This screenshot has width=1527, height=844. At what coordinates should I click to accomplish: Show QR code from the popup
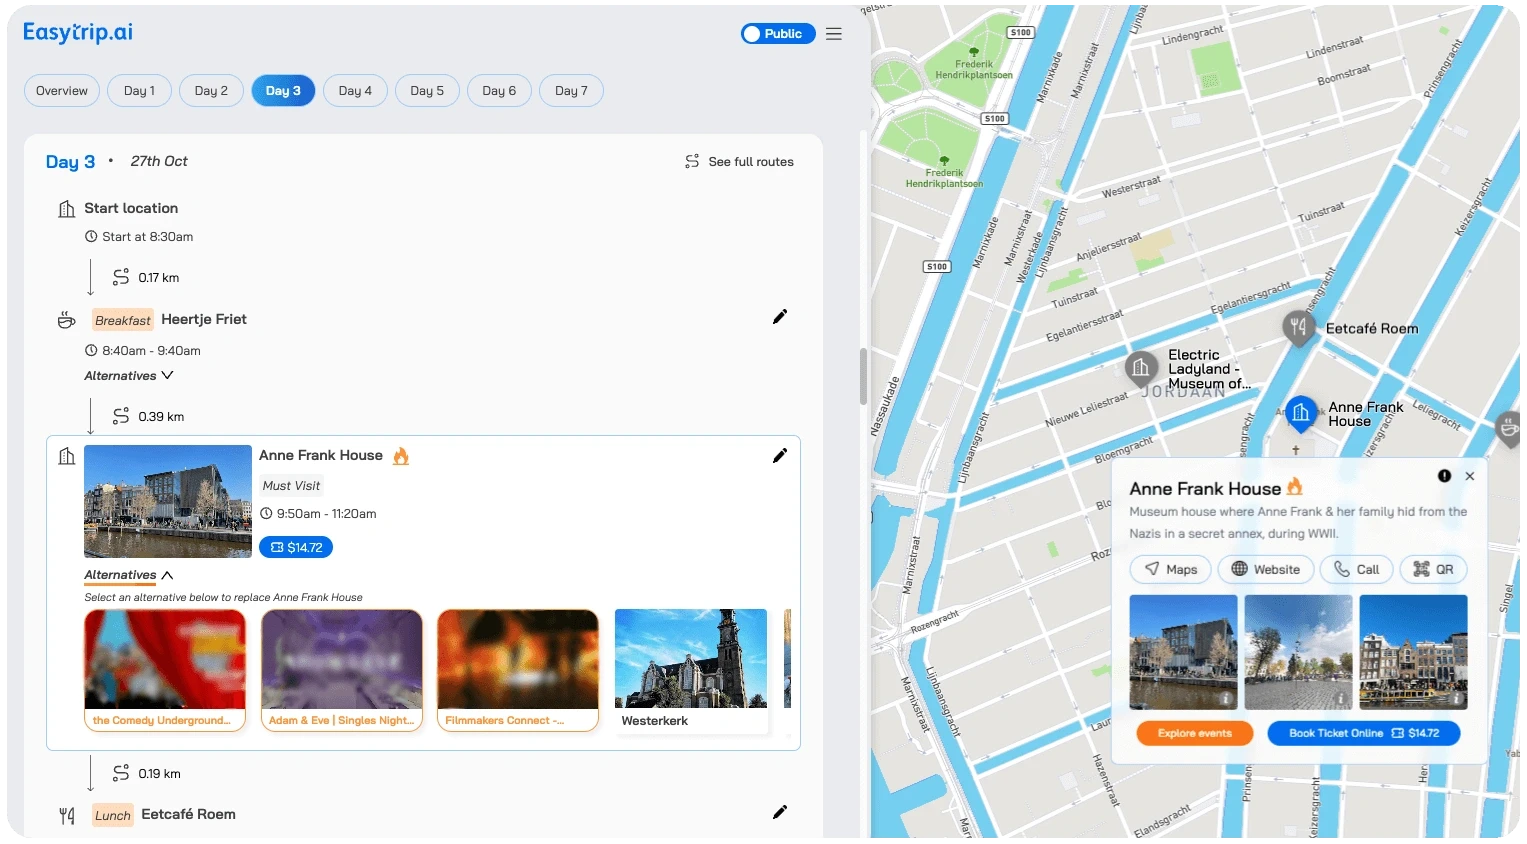coord(1433,569)
